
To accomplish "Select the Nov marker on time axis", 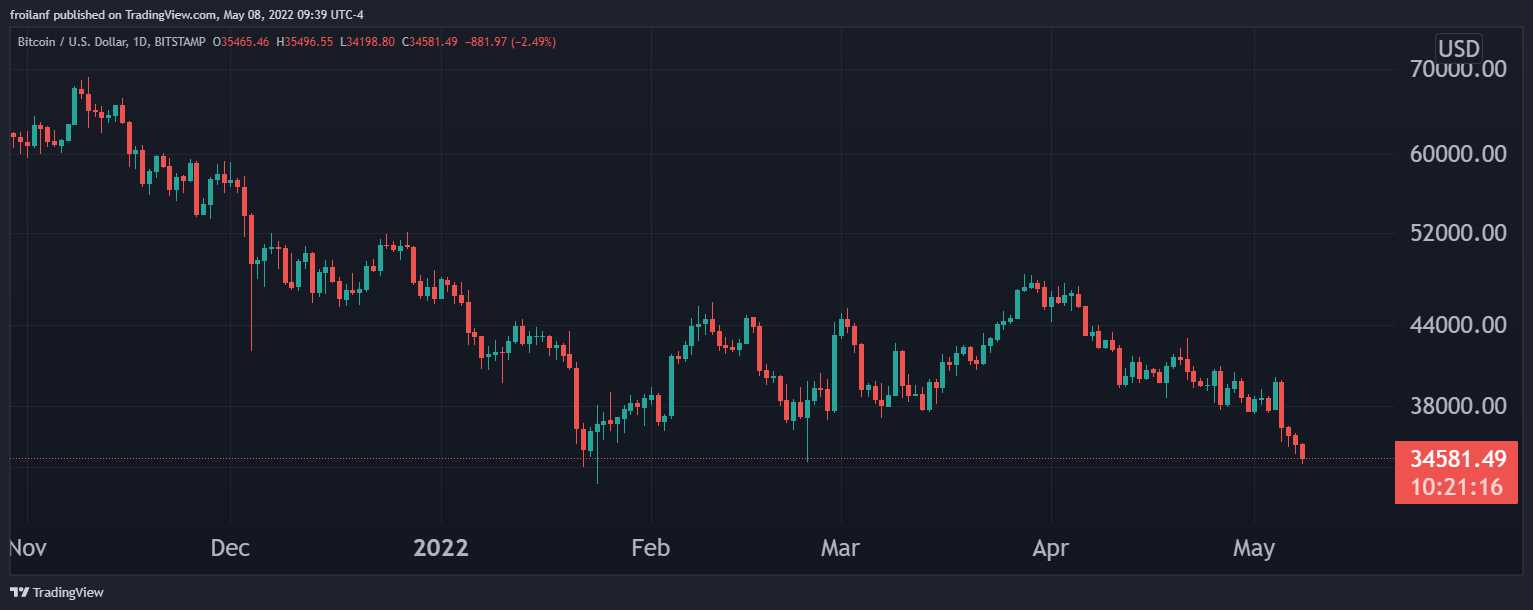I will click(x=28, y=548).
